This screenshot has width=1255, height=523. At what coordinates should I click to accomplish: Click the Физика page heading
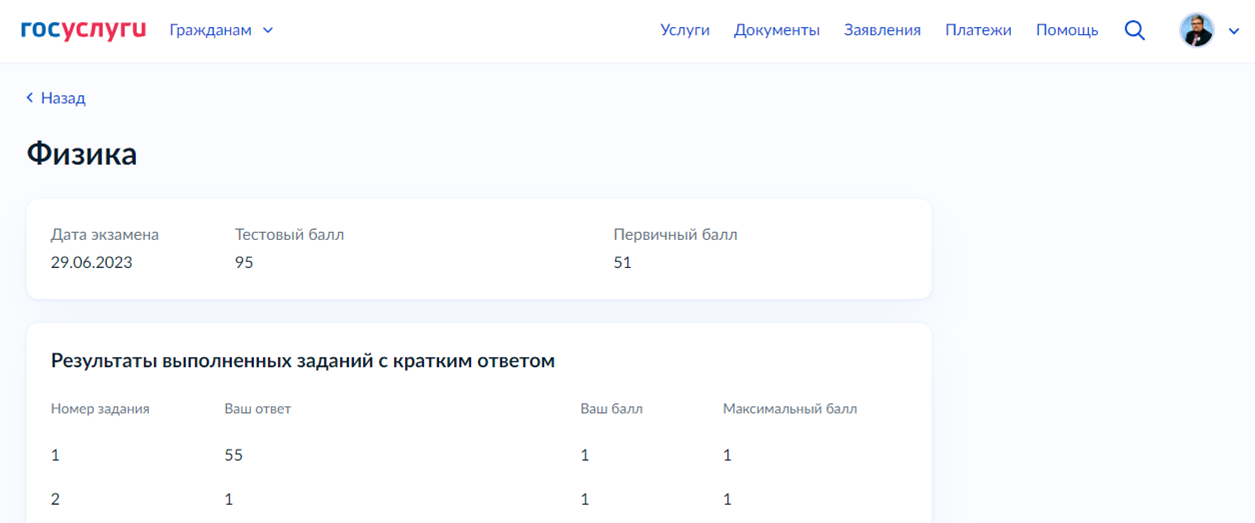pyautogui.click(x=82, y=154)
